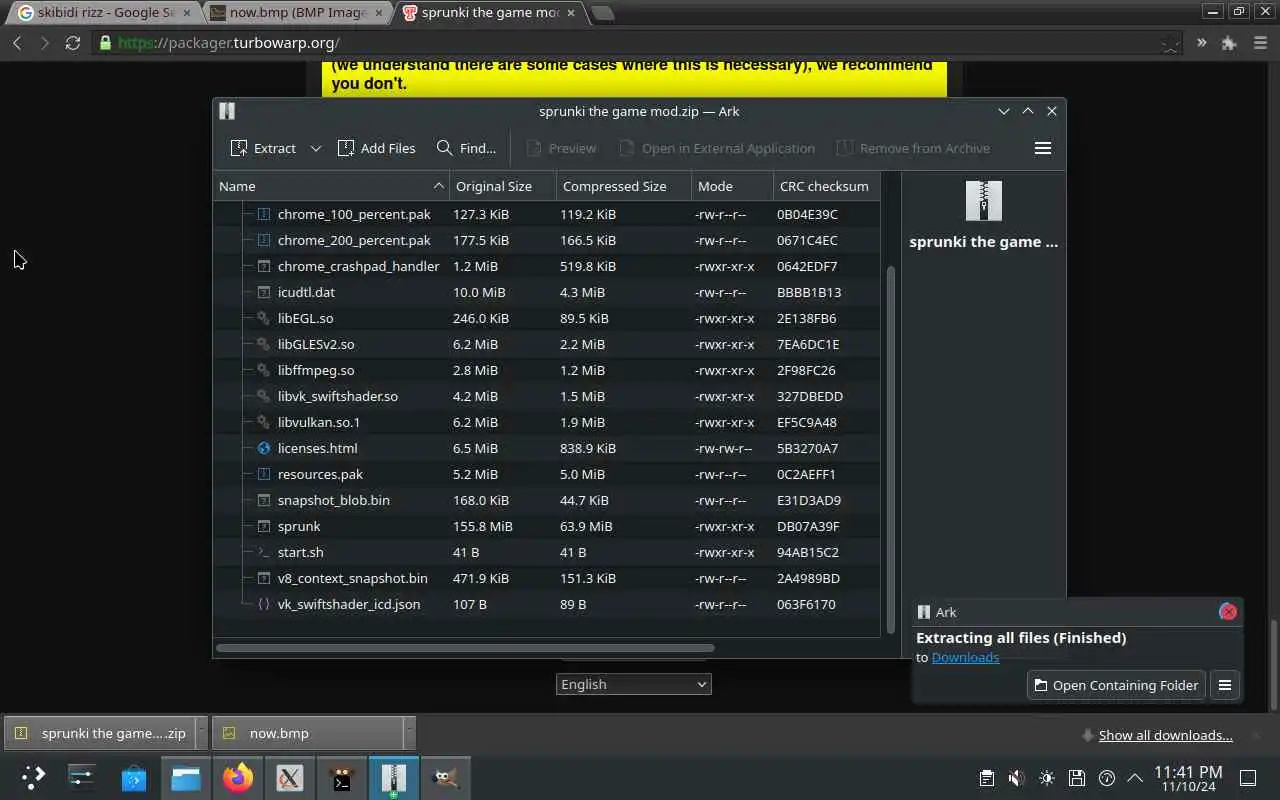The image size is (1280, 800).
Task: Select libffmpeg.so file
Action: pyautogui.click(x=547, y=370)
